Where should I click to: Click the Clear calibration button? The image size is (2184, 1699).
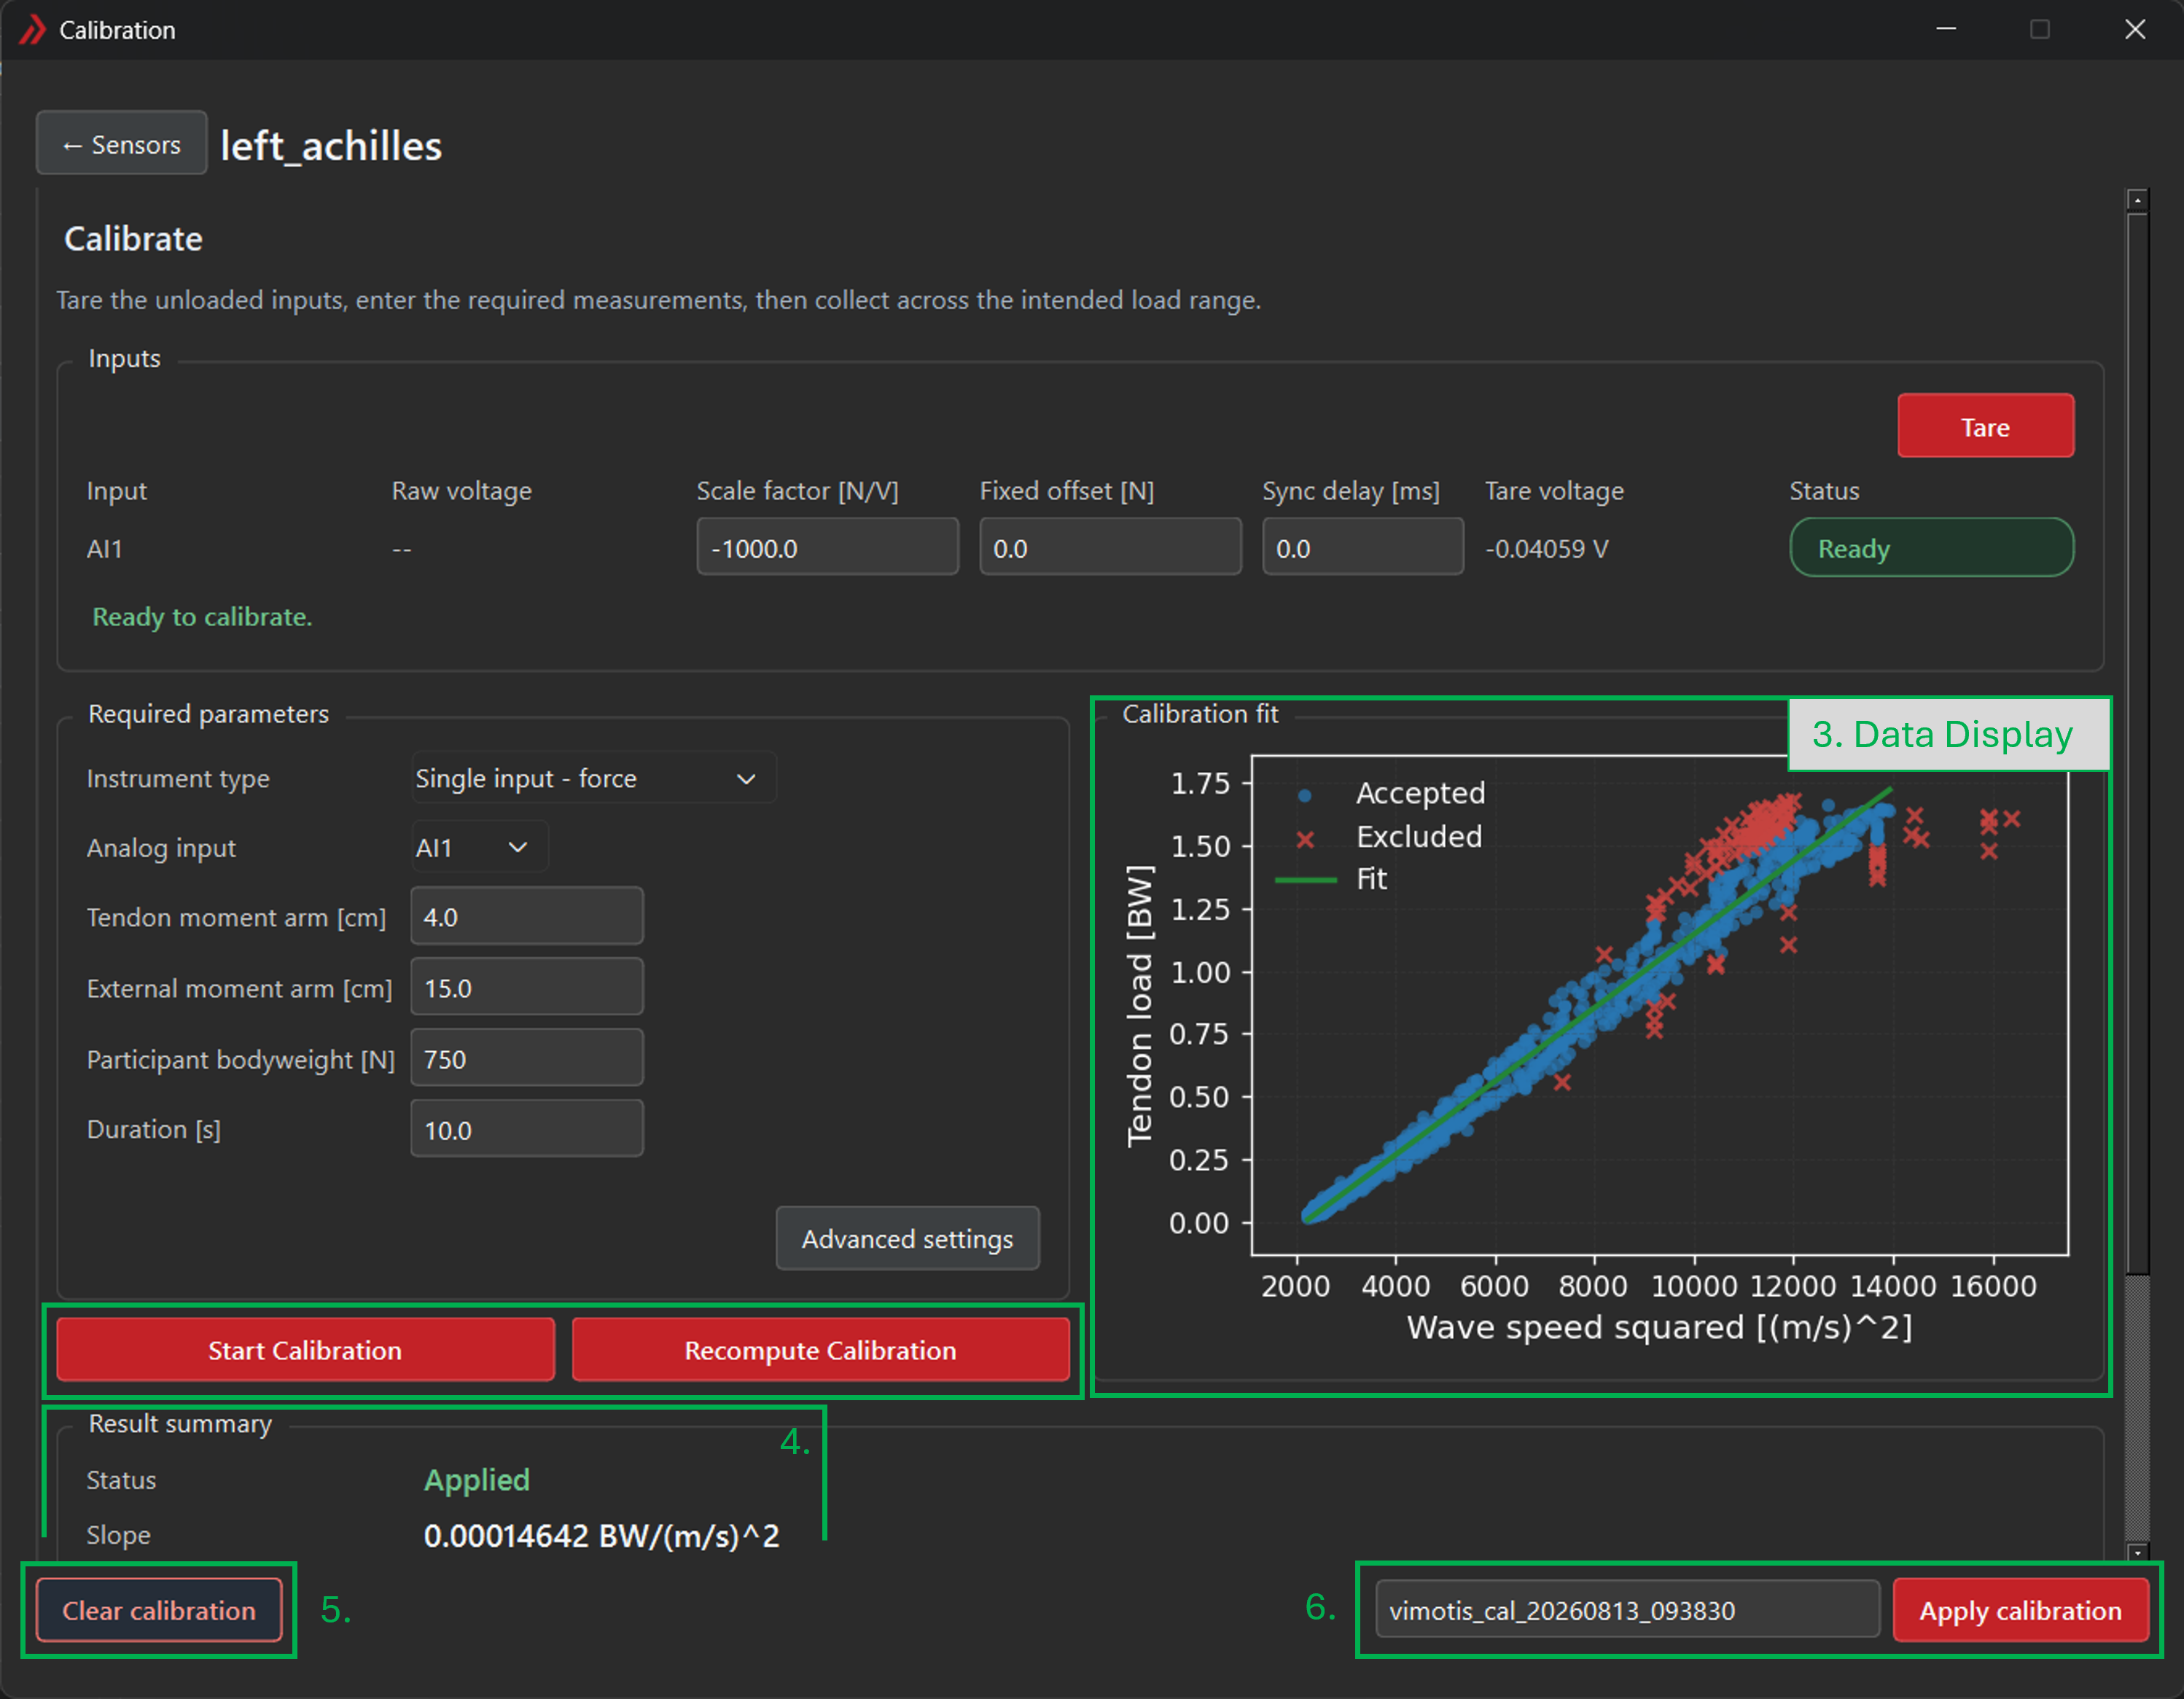coord(159,1610)
